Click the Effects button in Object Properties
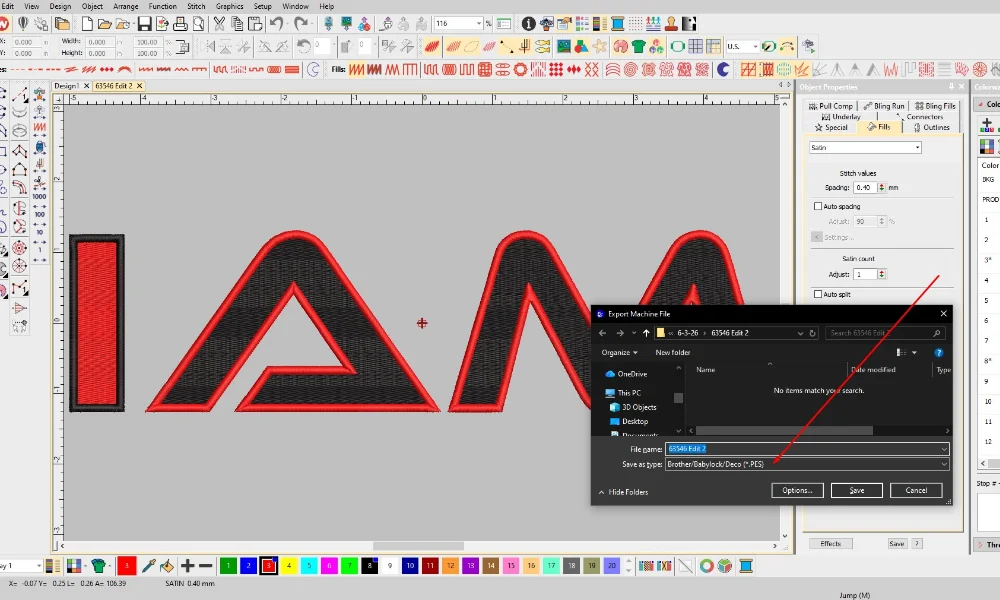Image resolution: width=1000 pixels, height=600 pixels. point(830,544)
